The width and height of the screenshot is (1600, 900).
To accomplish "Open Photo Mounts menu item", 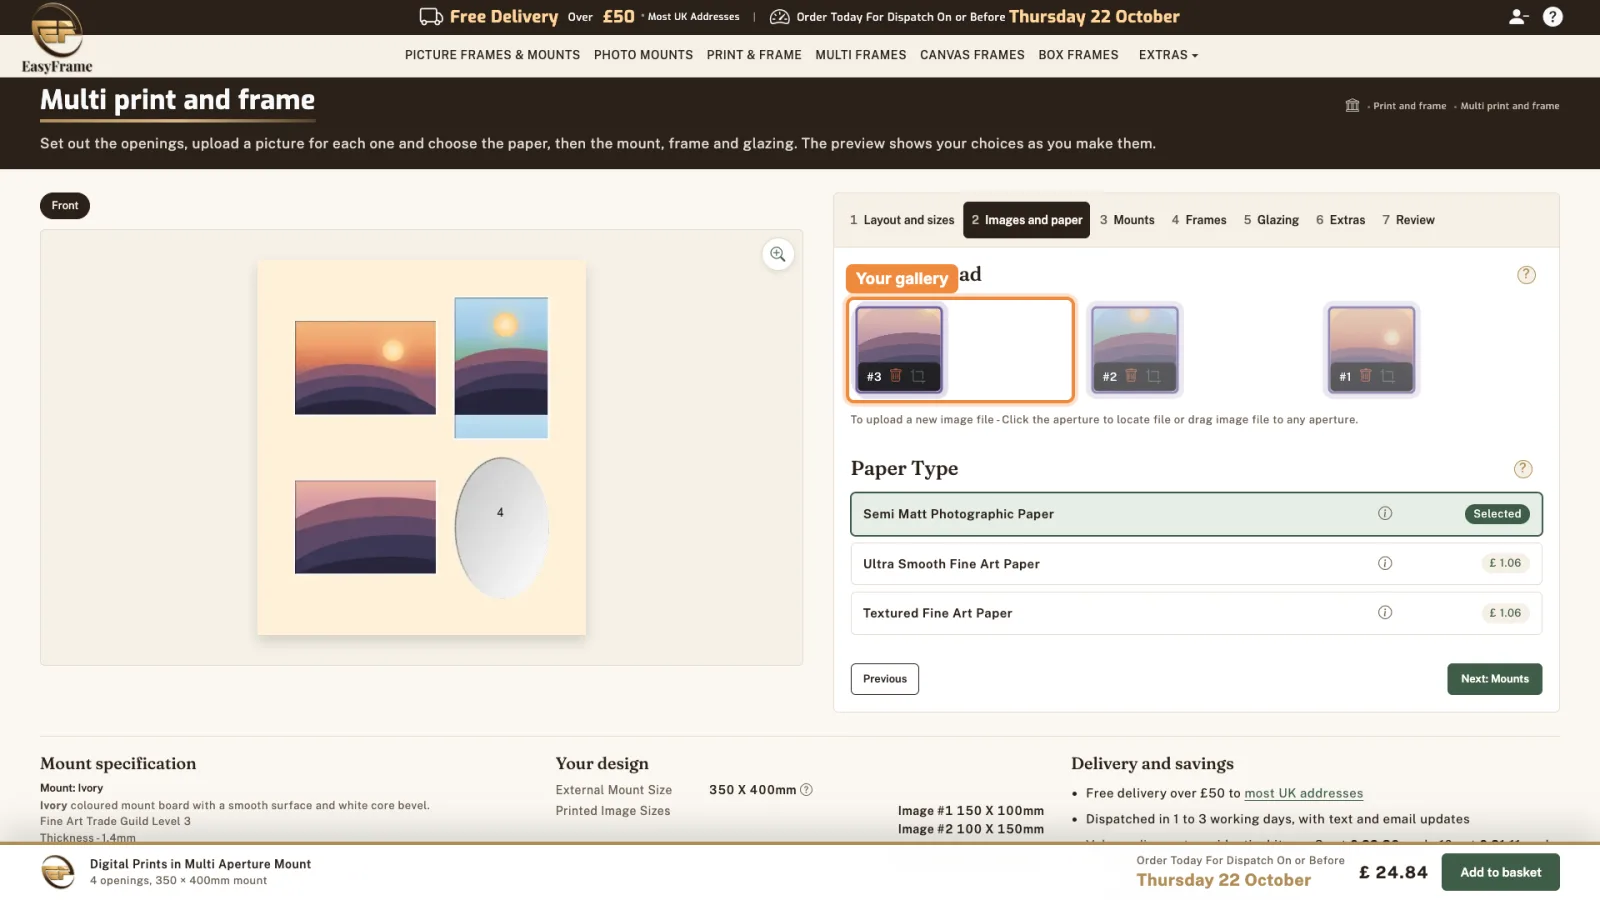I will 643,55.
